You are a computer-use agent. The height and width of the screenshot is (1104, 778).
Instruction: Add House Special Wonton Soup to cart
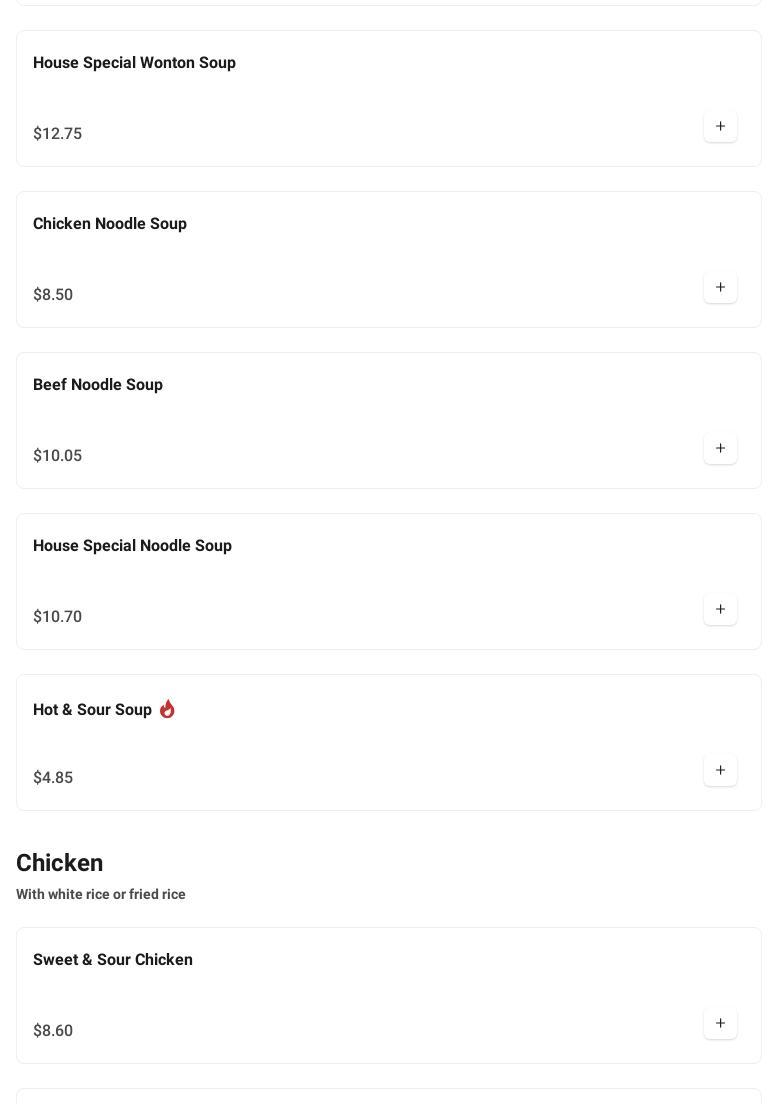point(720,127)
